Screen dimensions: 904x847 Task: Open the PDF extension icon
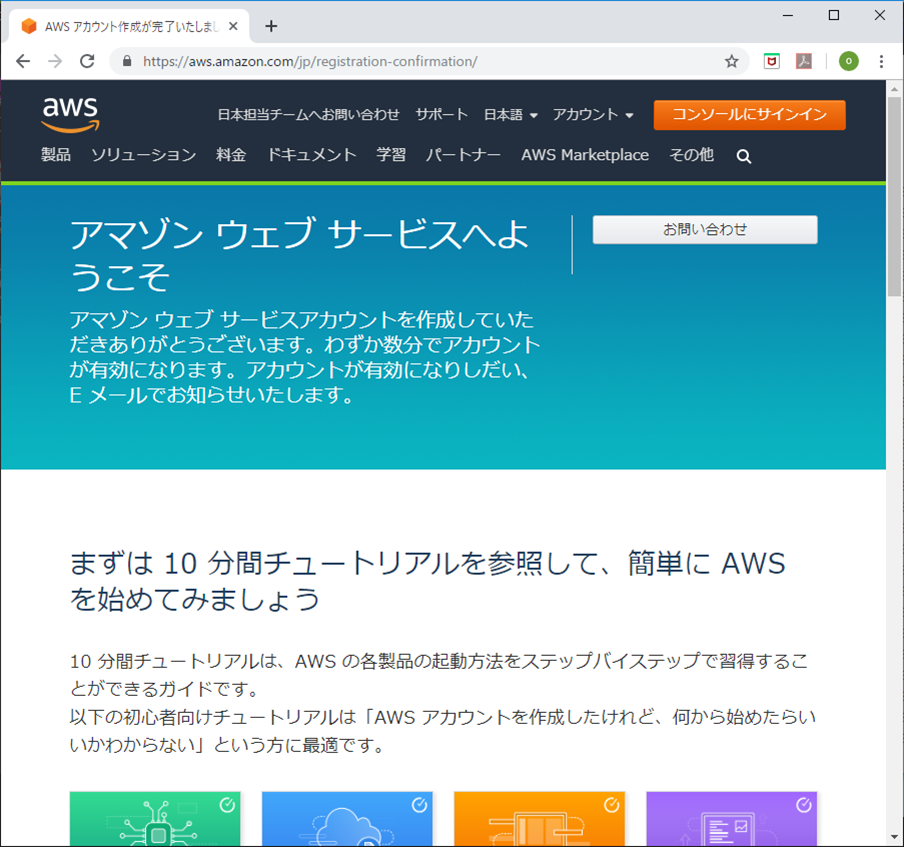click(x=804, y=61)
